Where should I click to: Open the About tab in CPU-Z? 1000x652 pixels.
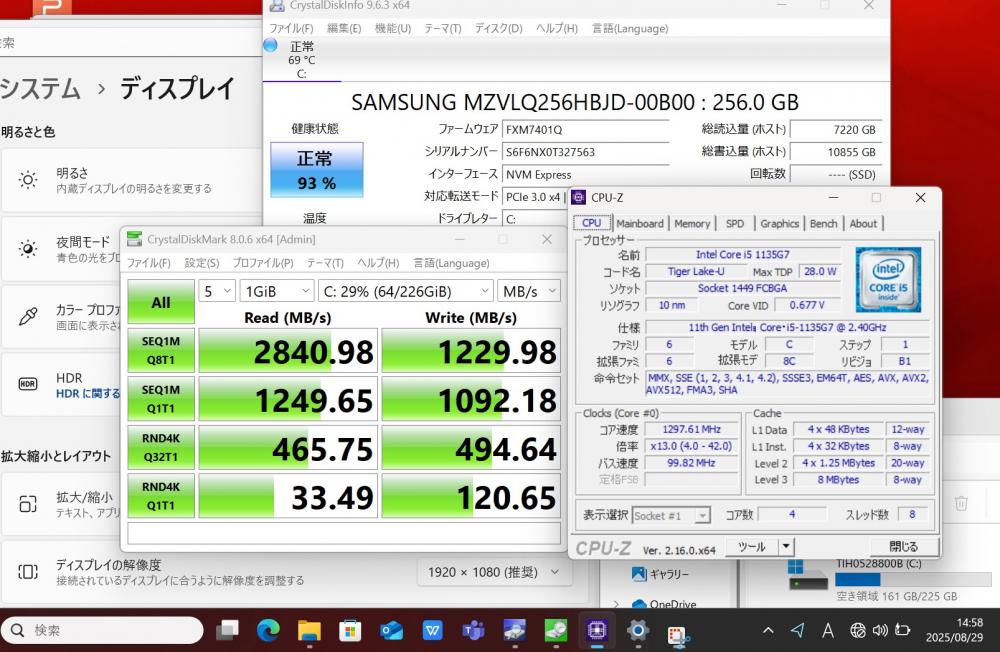pyautogui.click(x=863, y=224)
